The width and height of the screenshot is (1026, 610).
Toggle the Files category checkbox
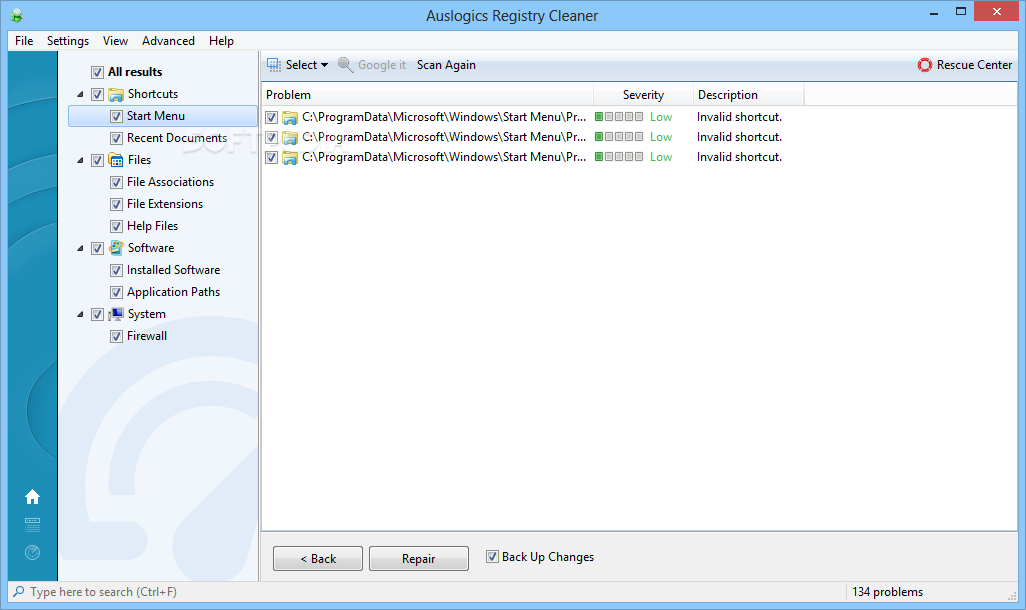point(97,160)
